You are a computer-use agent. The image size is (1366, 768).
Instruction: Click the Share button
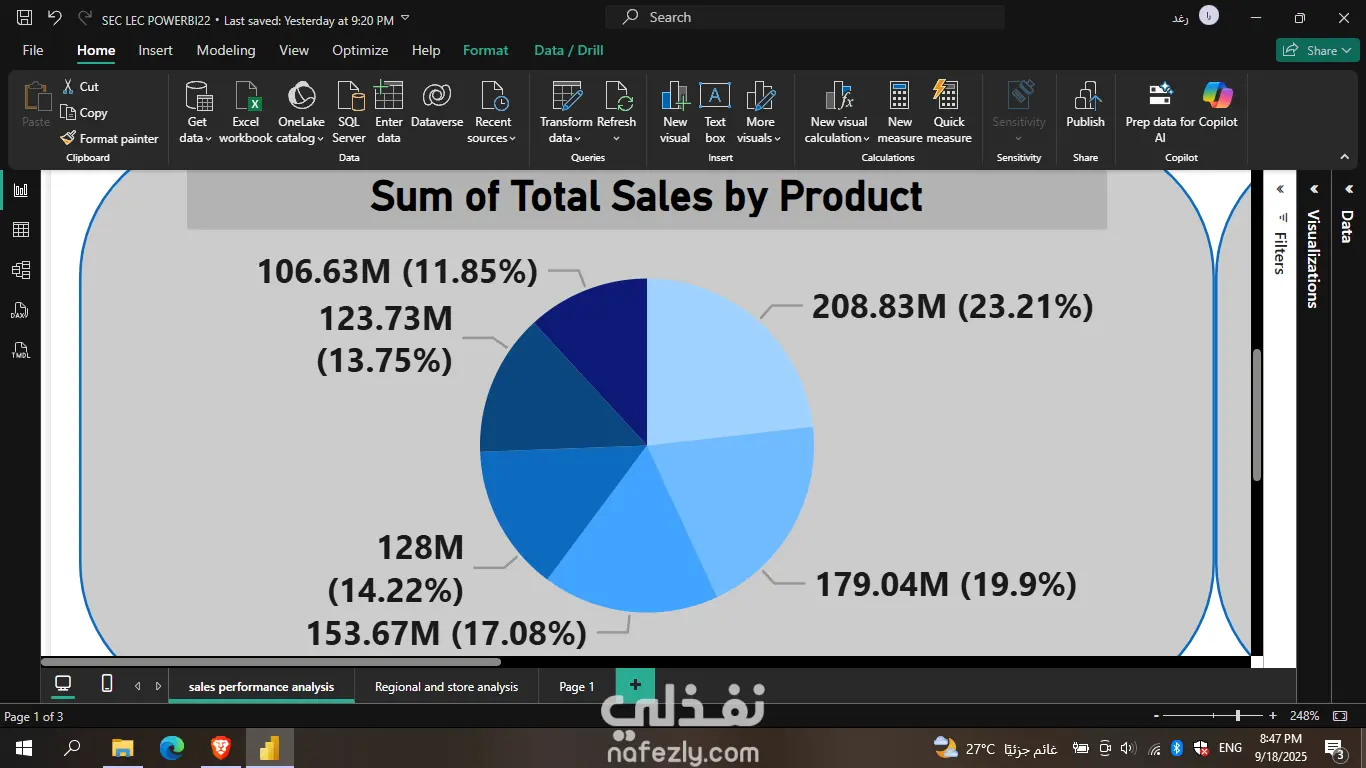click(x=1317, y=50)
